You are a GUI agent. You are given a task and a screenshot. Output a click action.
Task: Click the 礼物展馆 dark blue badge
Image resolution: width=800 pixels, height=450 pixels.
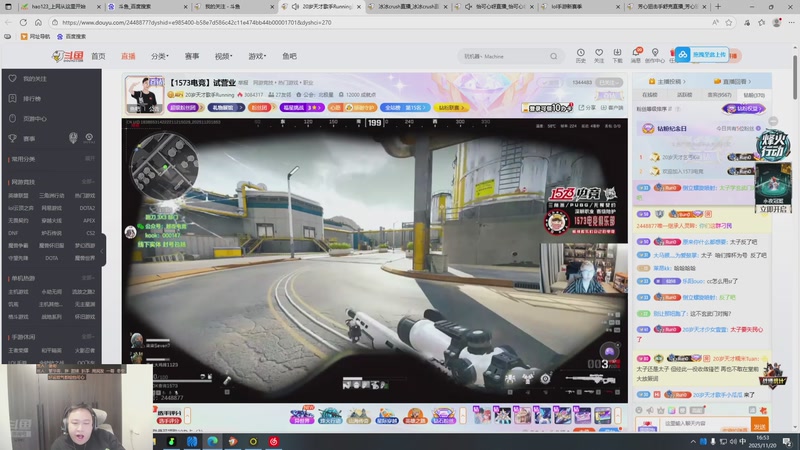[x=226, y=108]
